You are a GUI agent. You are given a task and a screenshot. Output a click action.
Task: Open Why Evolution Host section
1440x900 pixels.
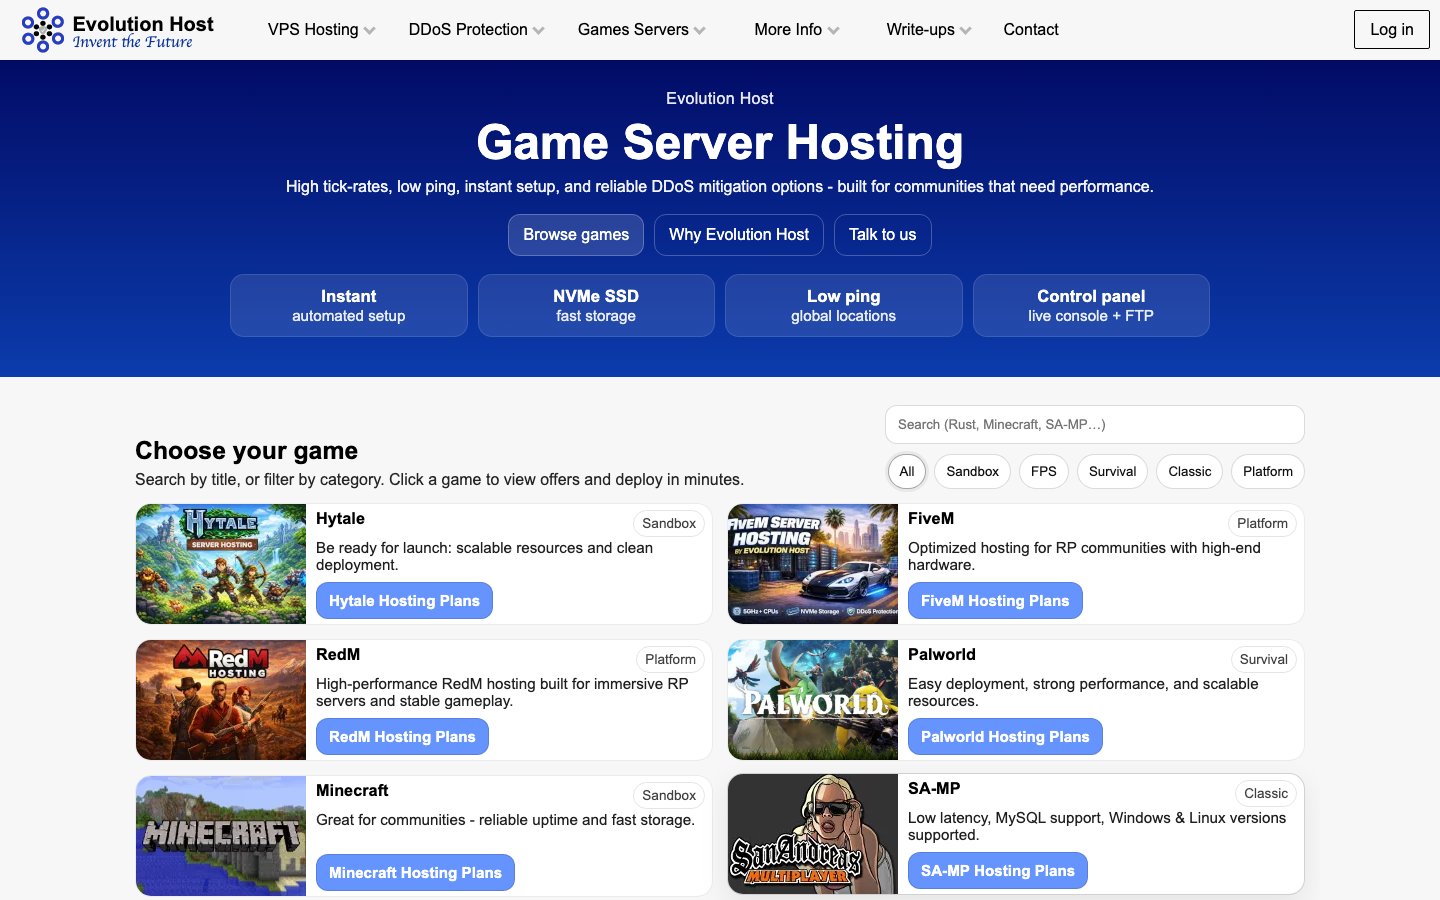pyautogui.click(x=739, y=235)
